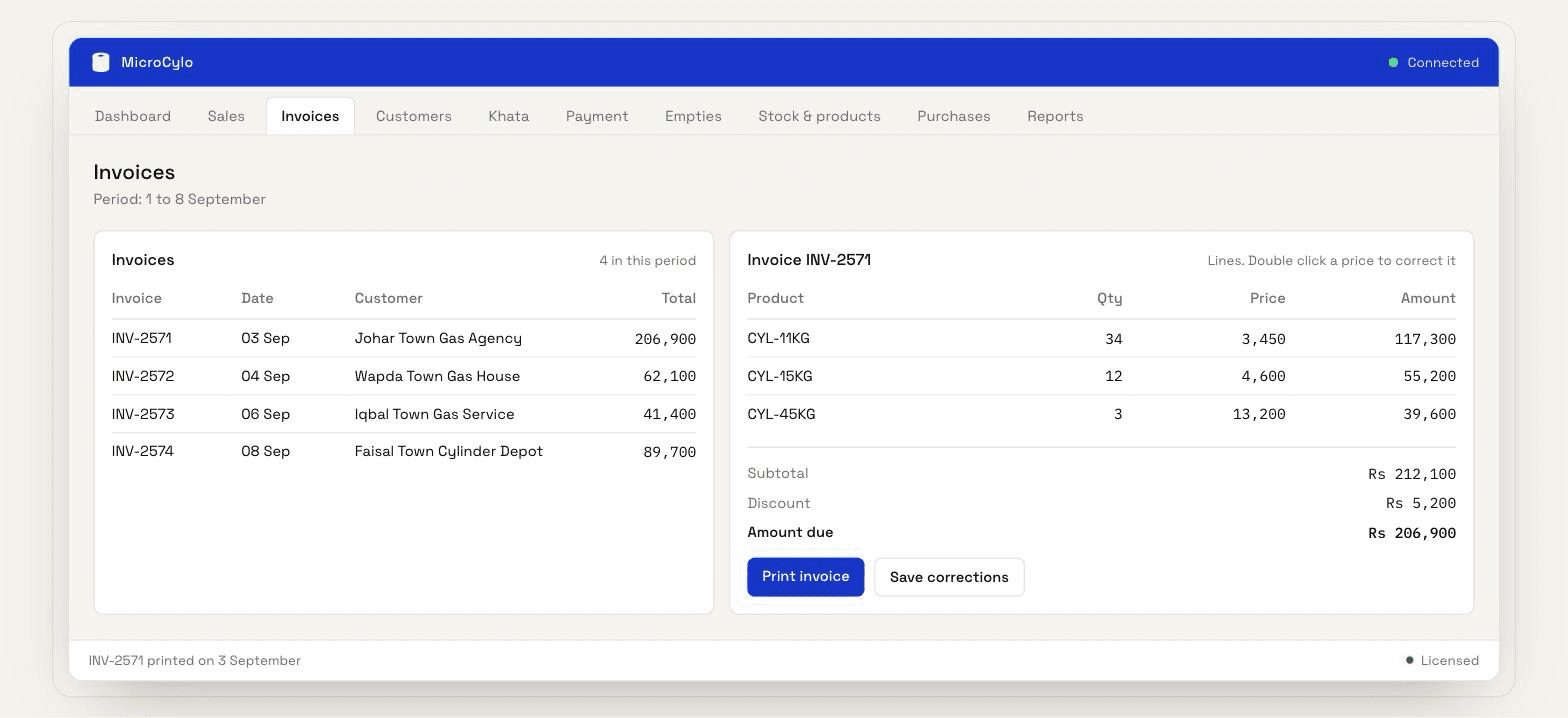
Task: Click the Total column header
Action: coord(678,298)
